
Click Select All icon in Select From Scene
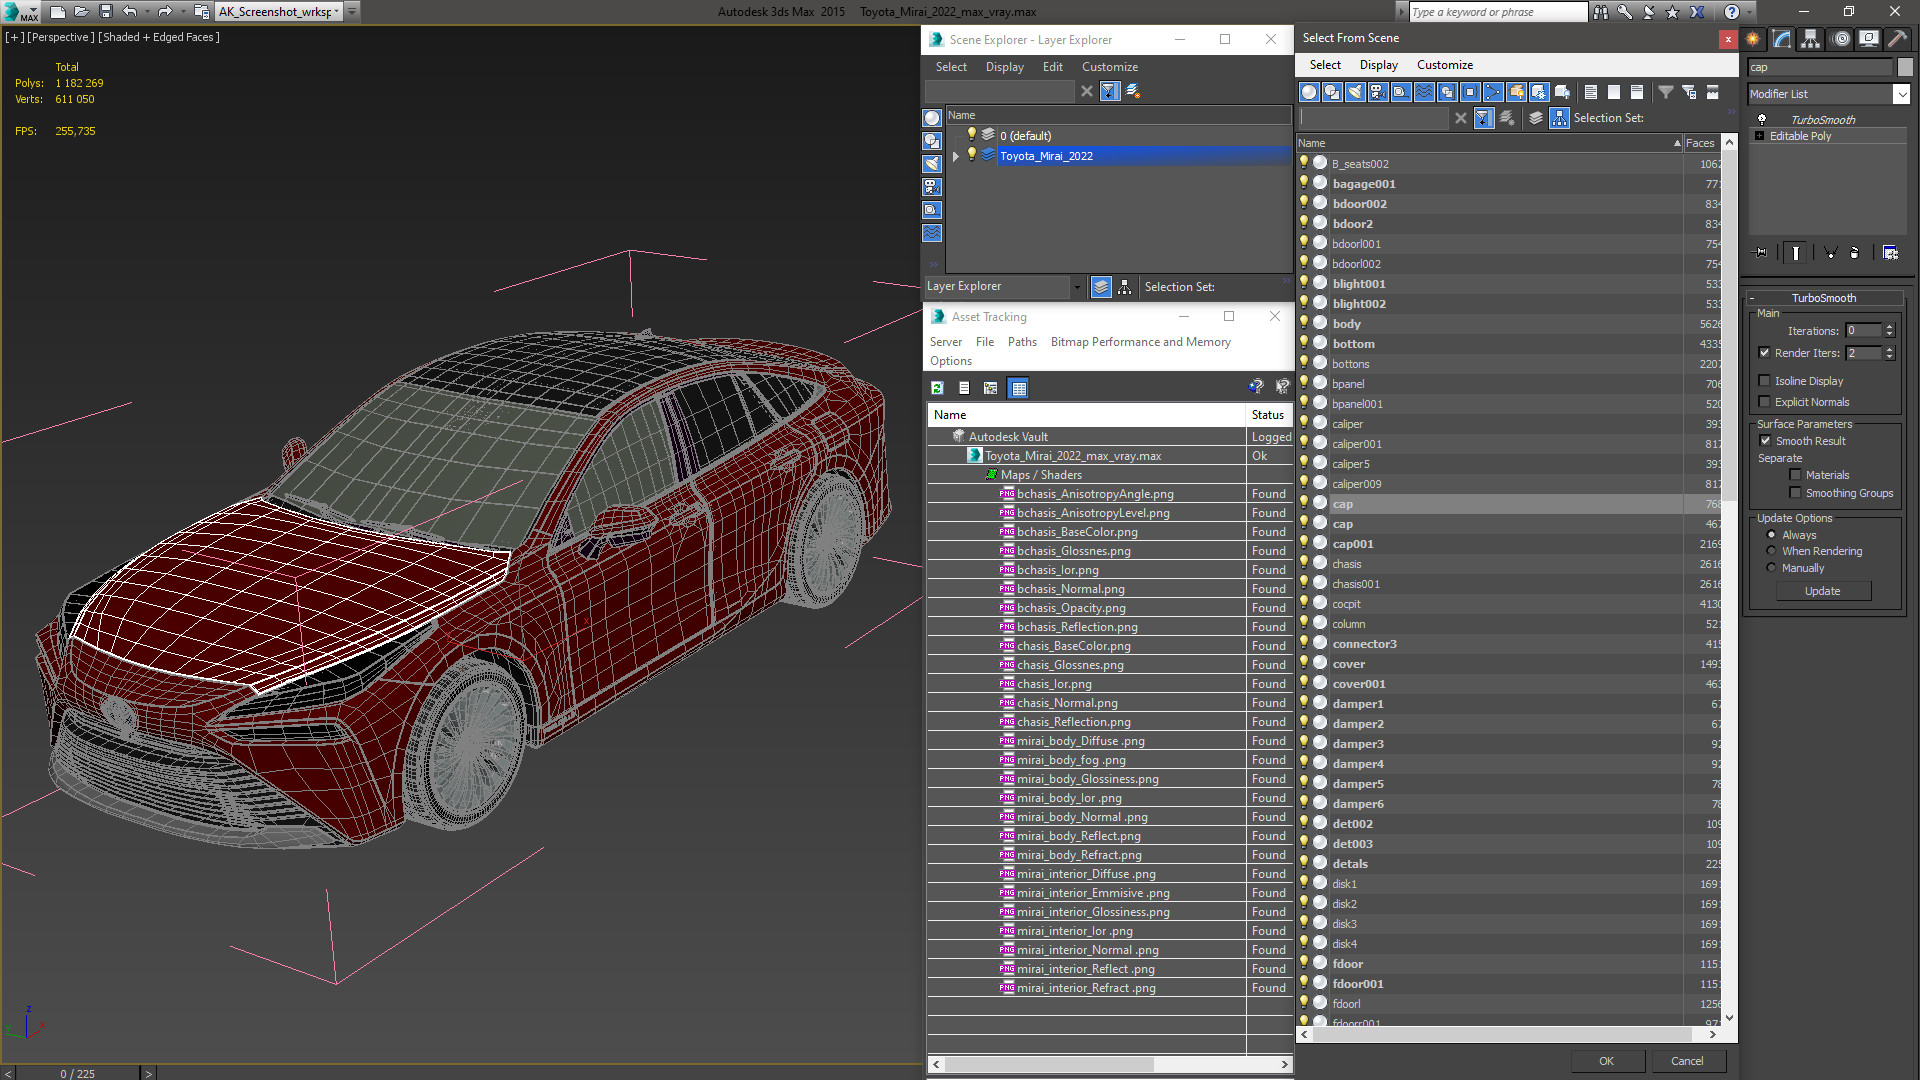tap(1591, 92)
